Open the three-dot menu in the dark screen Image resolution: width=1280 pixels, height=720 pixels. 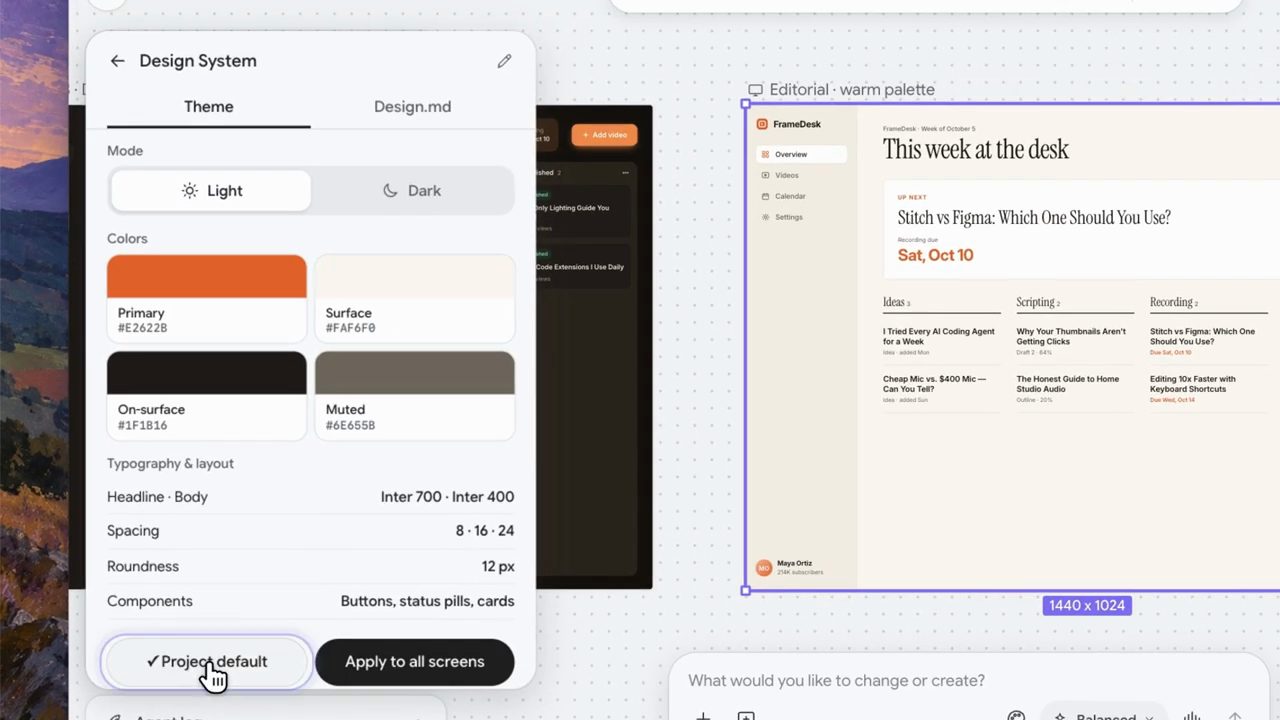point(626,172)
